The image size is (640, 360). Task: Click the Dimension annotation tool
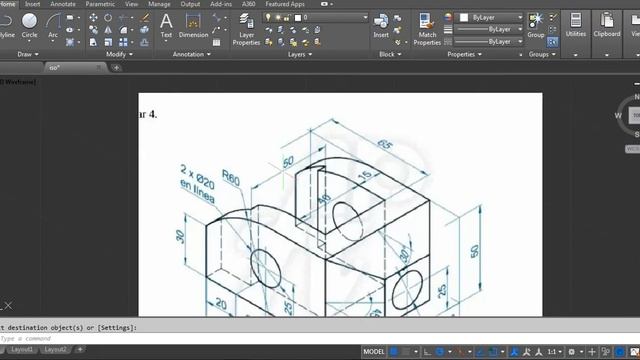click(193, 25)
